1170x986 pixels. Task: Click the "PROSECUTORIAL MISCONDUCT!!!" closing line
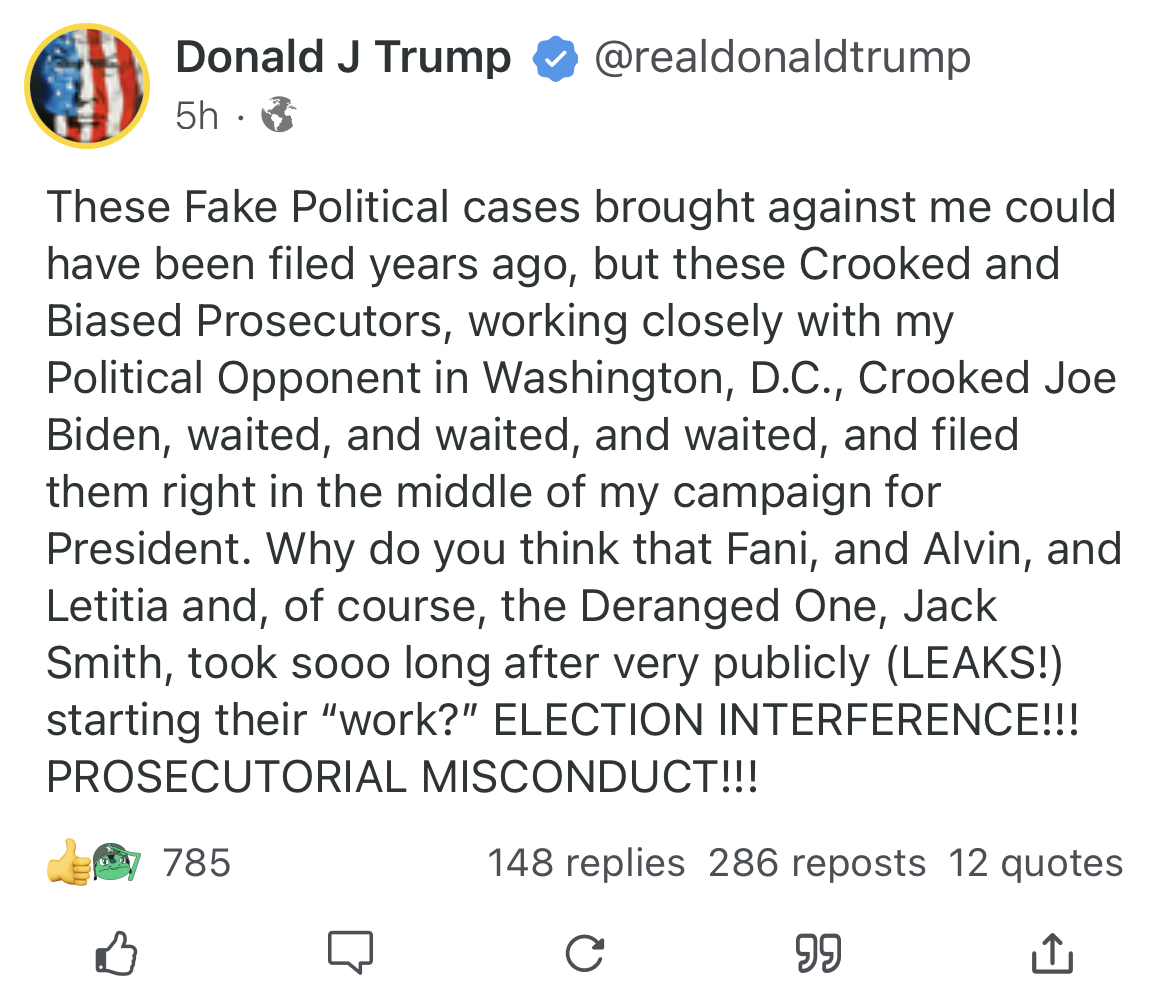pyautogui.click(x=402, y=778)
